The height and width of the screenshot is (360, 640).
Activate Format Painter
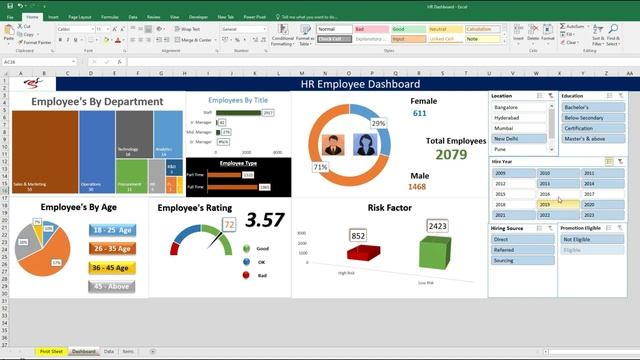click(34, 42)
